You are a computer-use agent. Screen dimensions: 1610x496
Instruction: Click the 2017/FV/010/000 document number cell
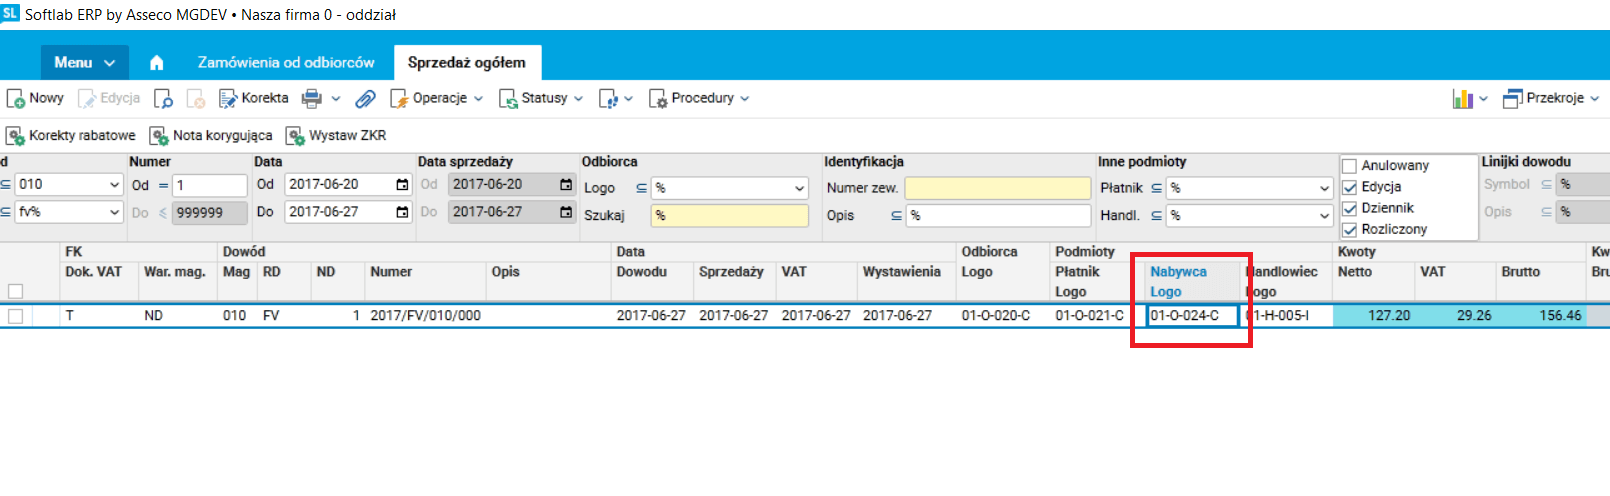click(x=425, y=316)
